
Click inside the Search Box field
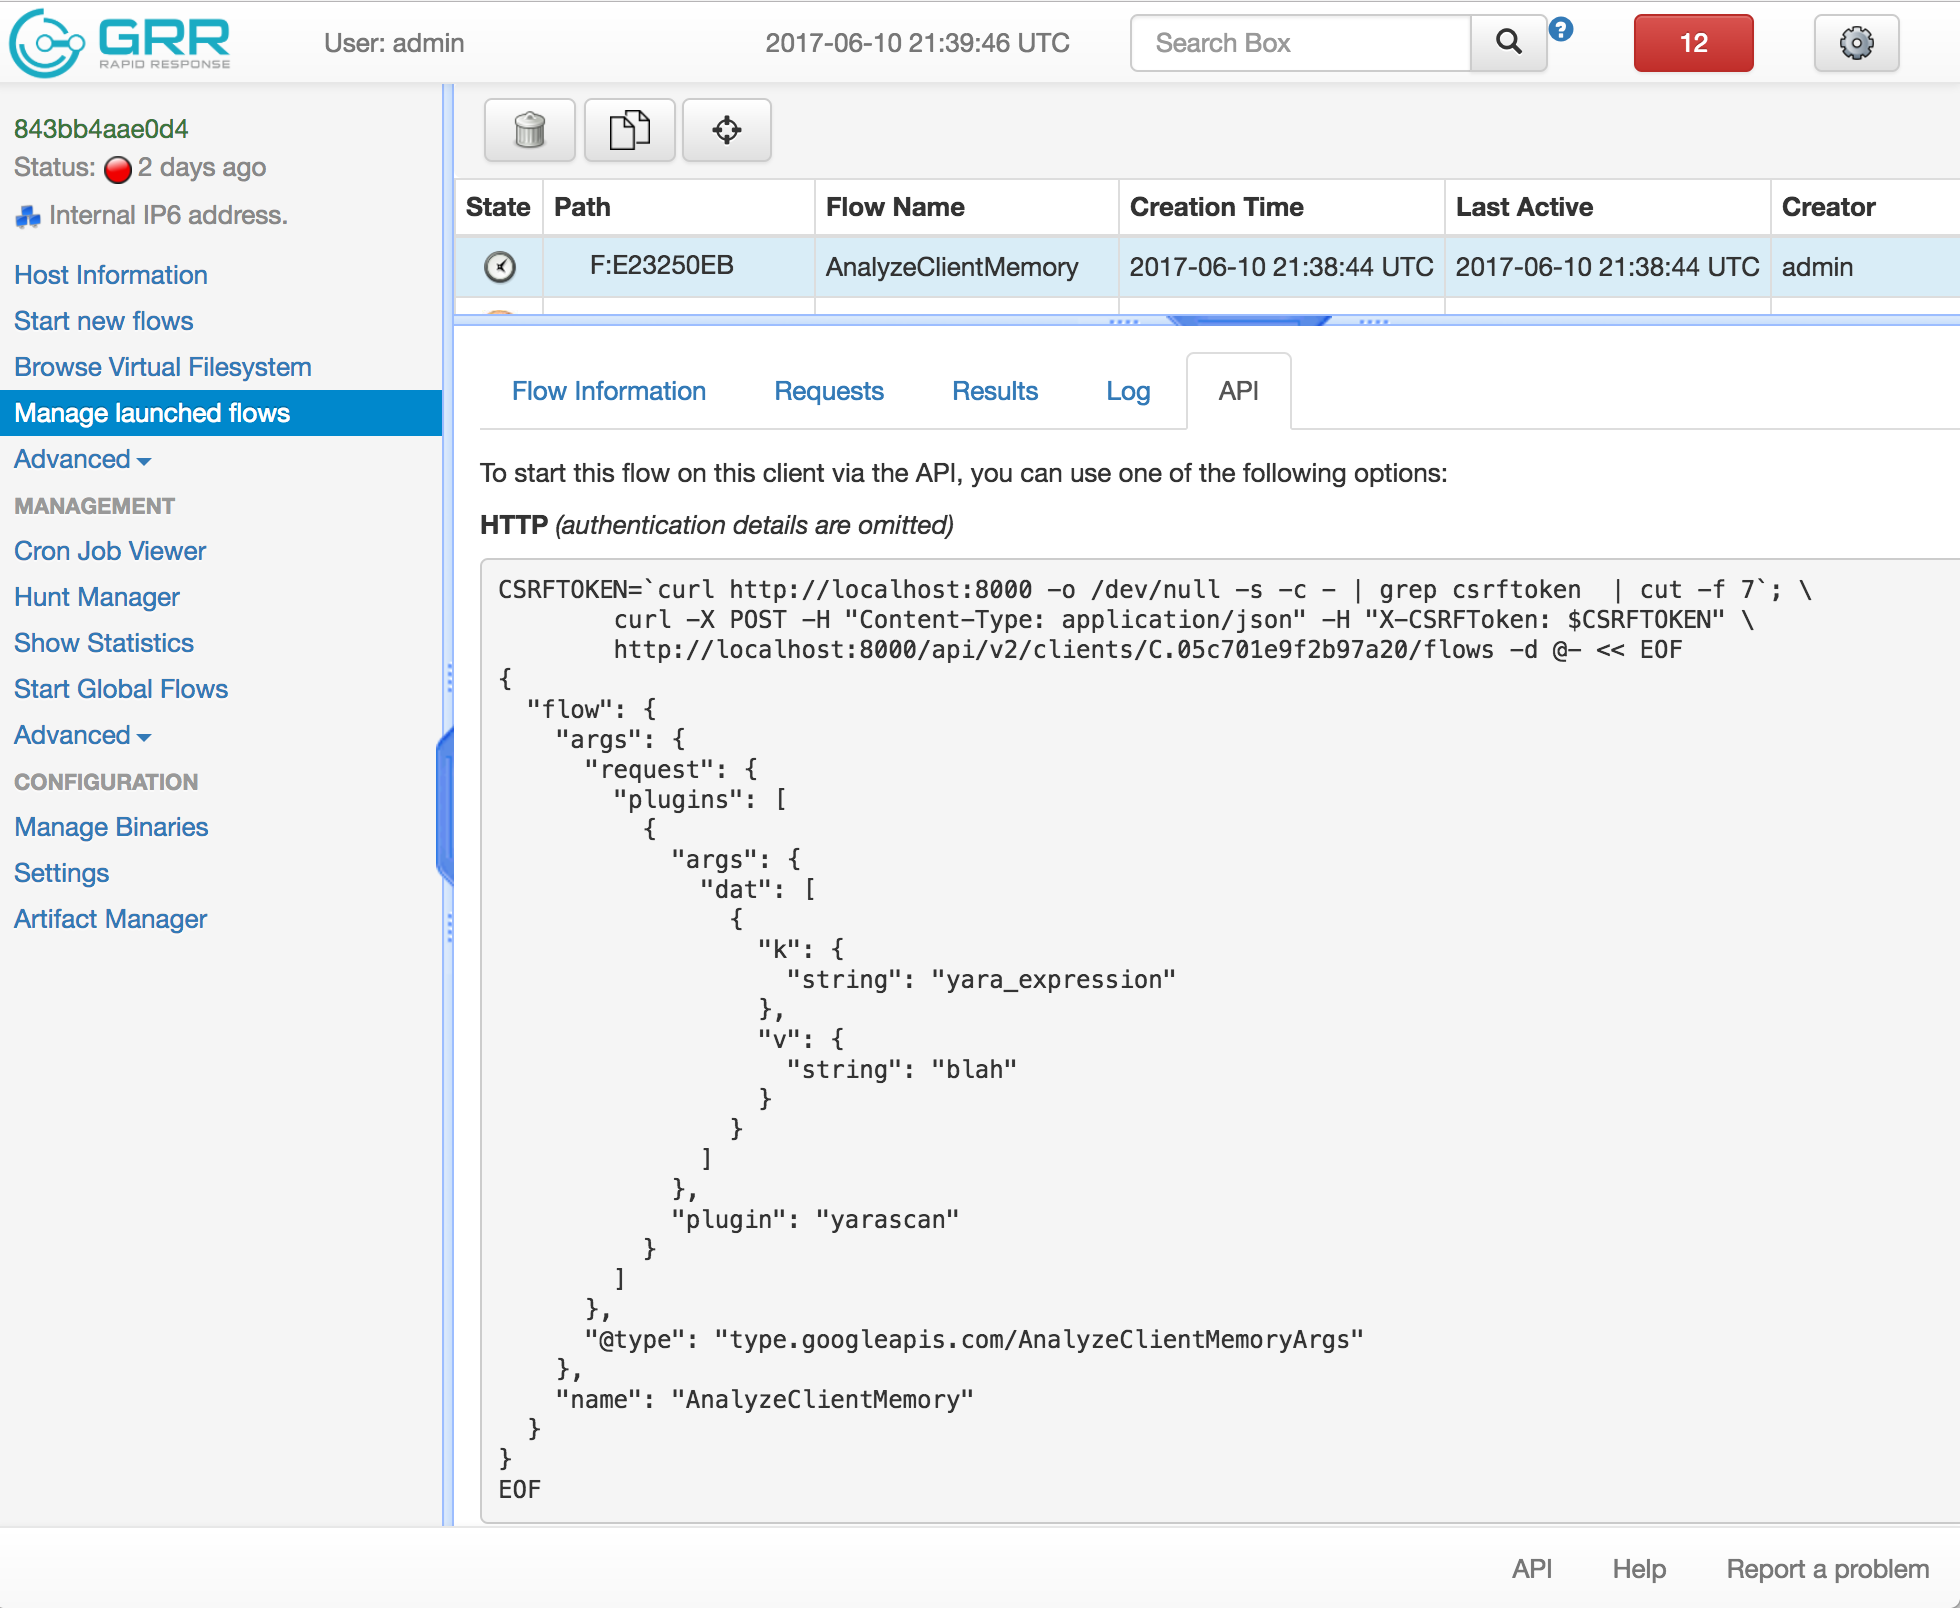(1300, 43)
